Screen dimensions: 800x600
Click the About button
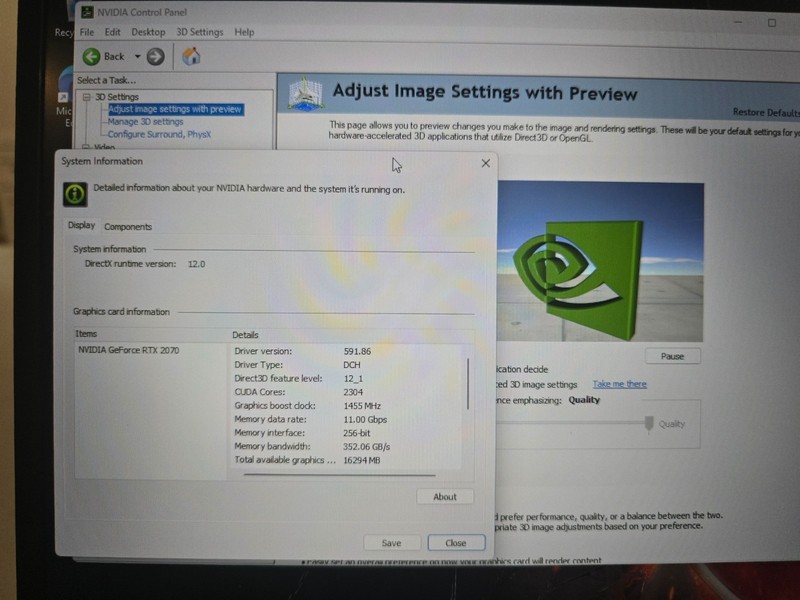tap(445, 496)
